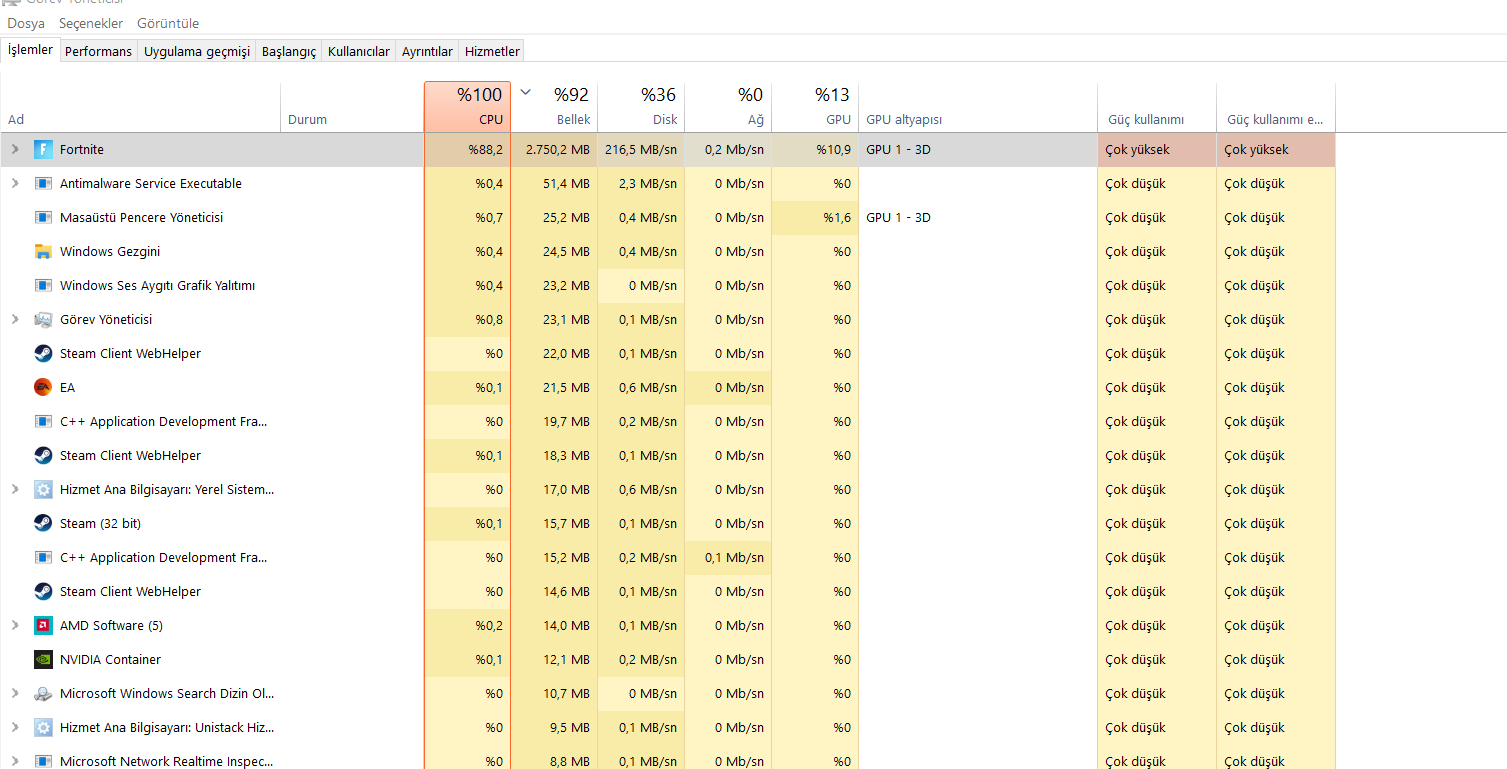Click Fortnite's disk value 216,5 MB/sn
This screenshot has height=769, width=1507.
[641, 150]
